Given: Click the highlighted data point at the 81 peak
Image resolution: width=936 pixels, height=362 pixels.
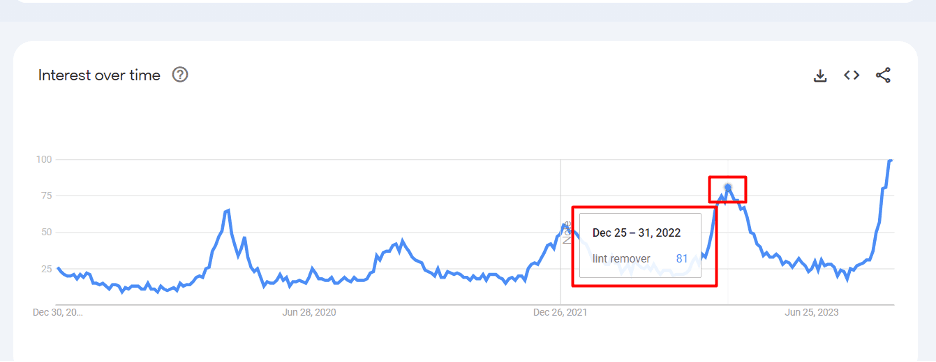Looking at the screenshot, I should coord(728,187).
